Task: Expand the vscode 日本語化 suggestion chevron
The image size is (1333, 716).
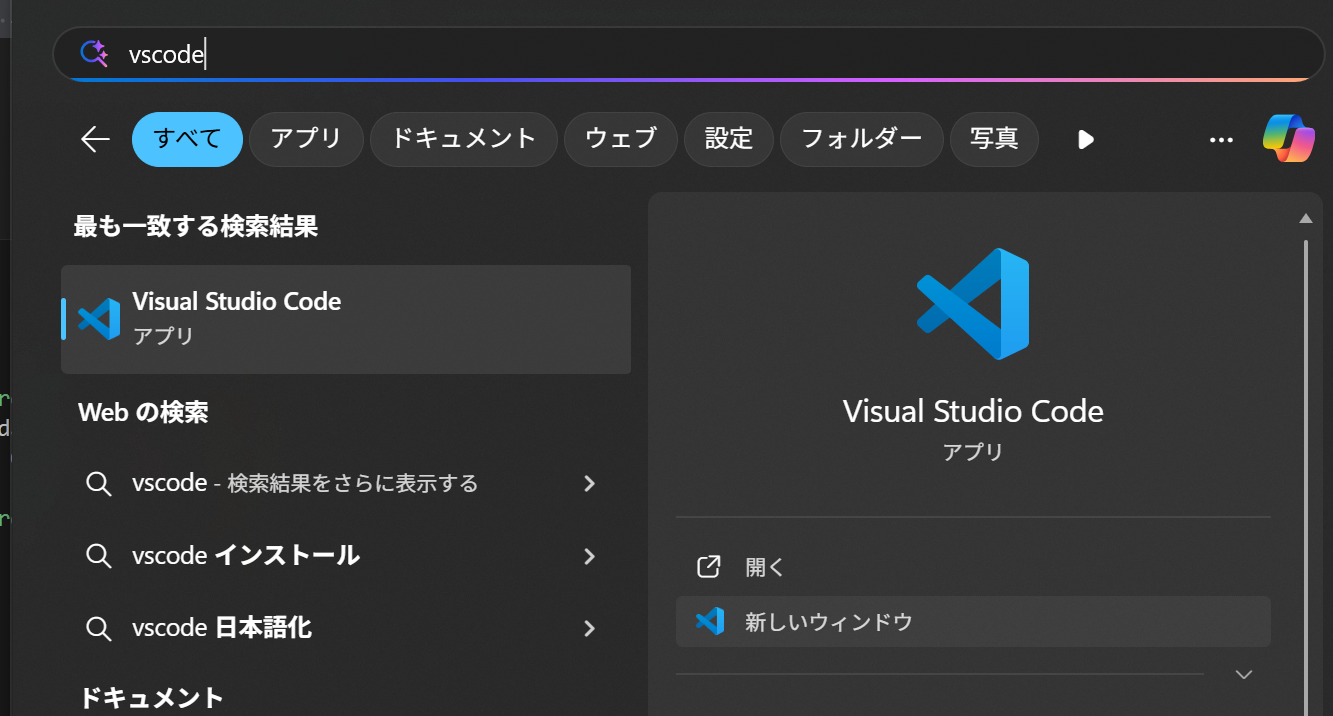Action: coord(589,629)
